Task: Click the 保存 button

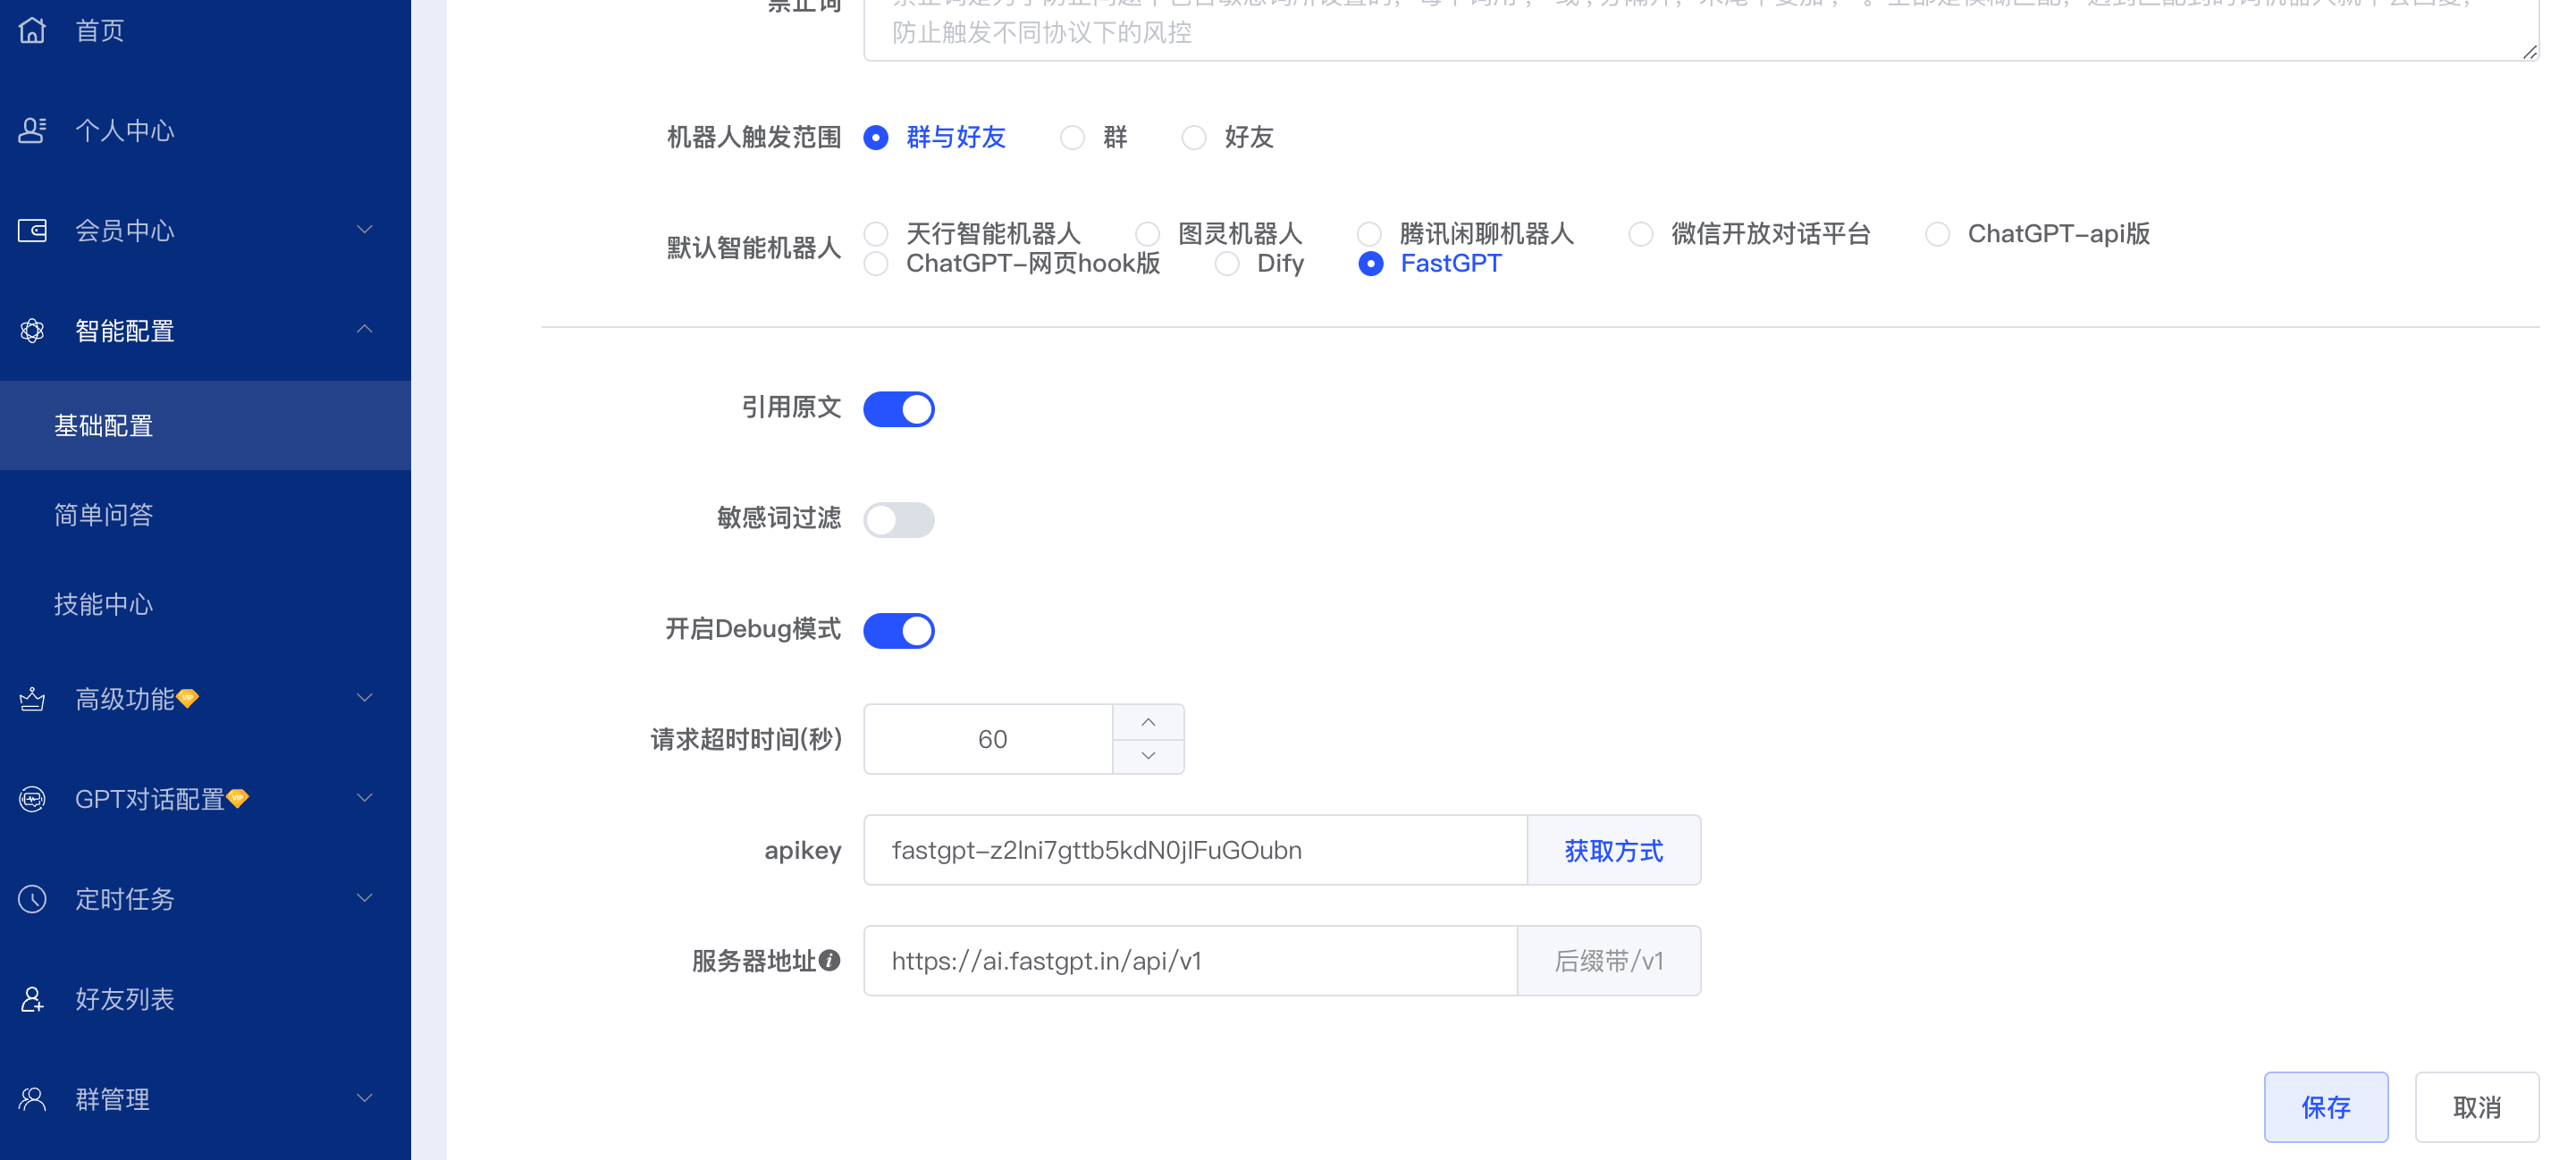Action: click(x=2326, y=1107)
